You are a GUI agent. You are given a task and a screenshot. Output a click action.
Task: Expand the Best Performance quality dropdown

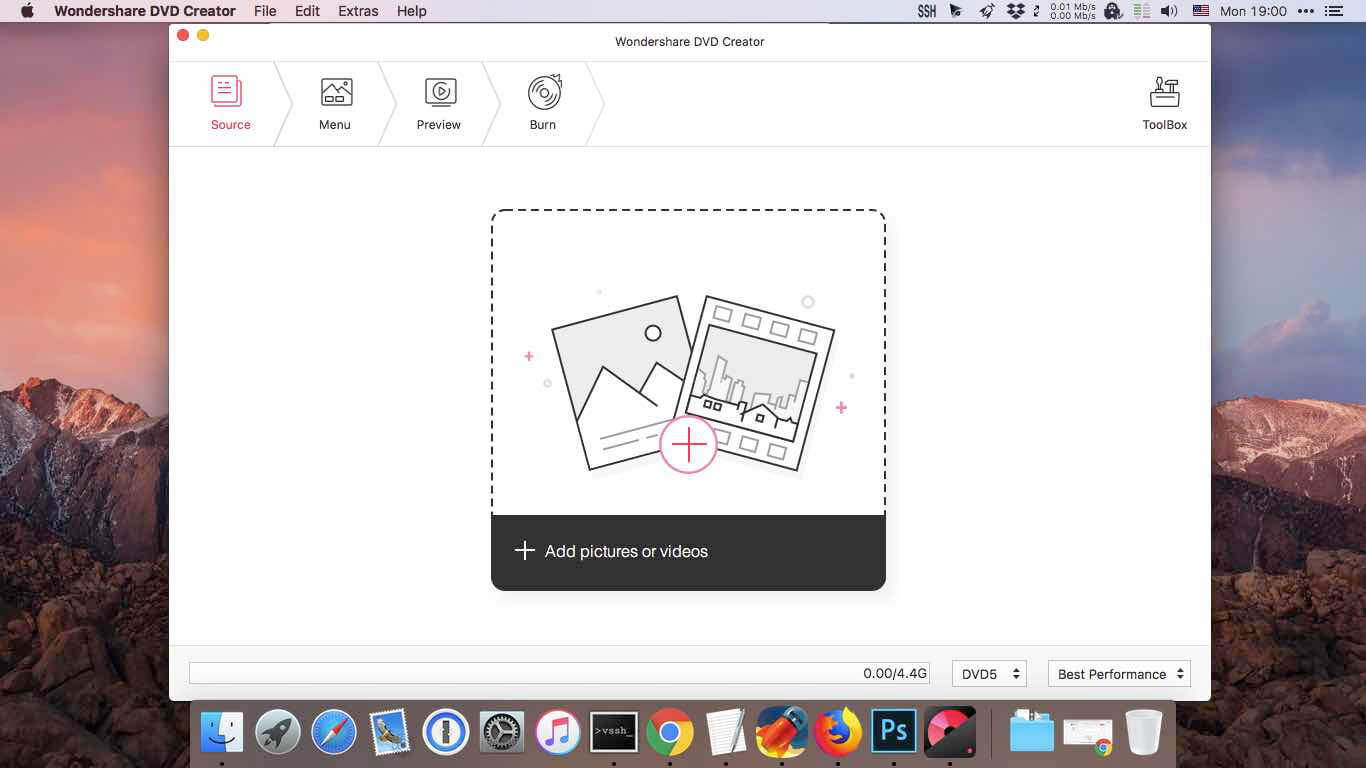(1118, 673)
